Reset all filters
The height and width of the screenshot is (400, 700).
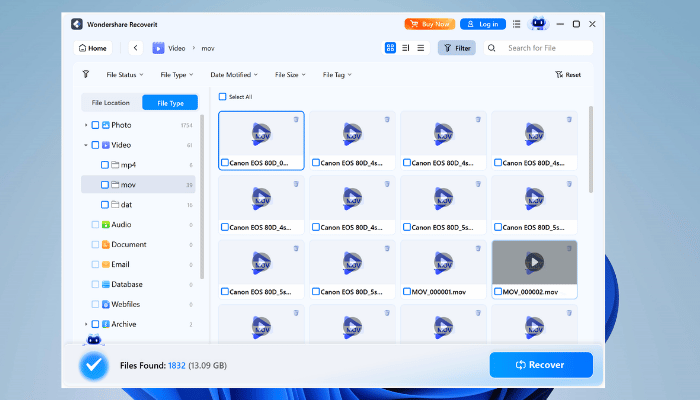tap(568, 75)
